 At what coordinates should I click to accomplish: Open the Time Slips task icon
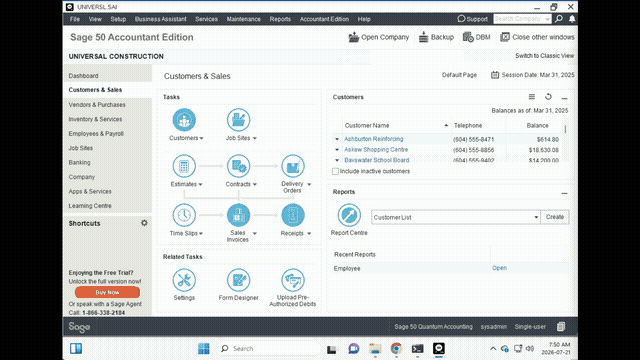pos(184,215)
